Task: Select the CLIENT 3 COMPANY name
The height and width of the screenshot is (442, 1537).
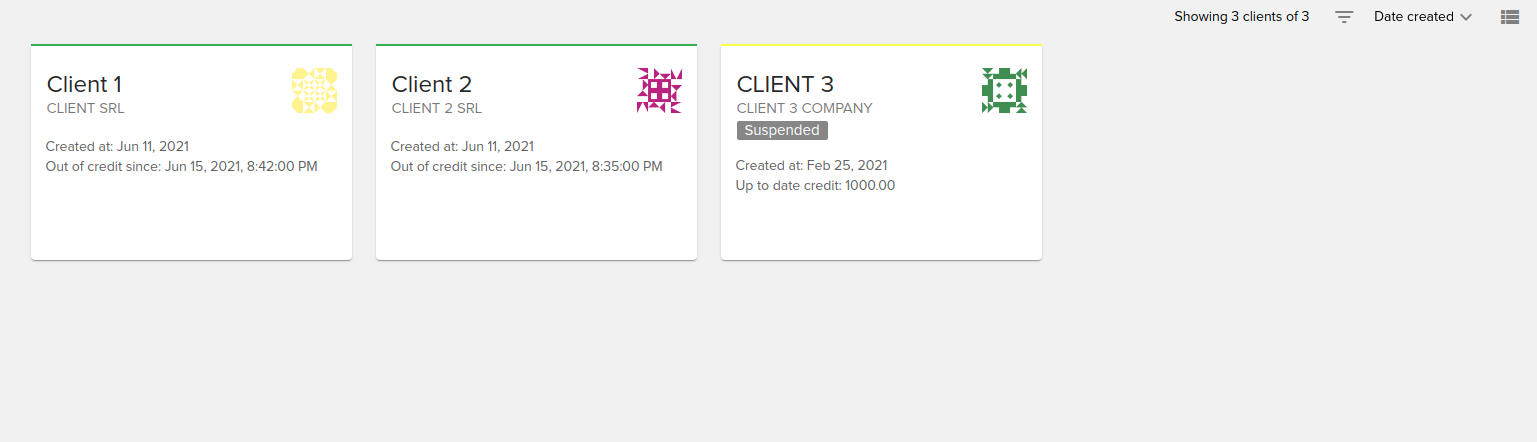Action: click(804, 108)
